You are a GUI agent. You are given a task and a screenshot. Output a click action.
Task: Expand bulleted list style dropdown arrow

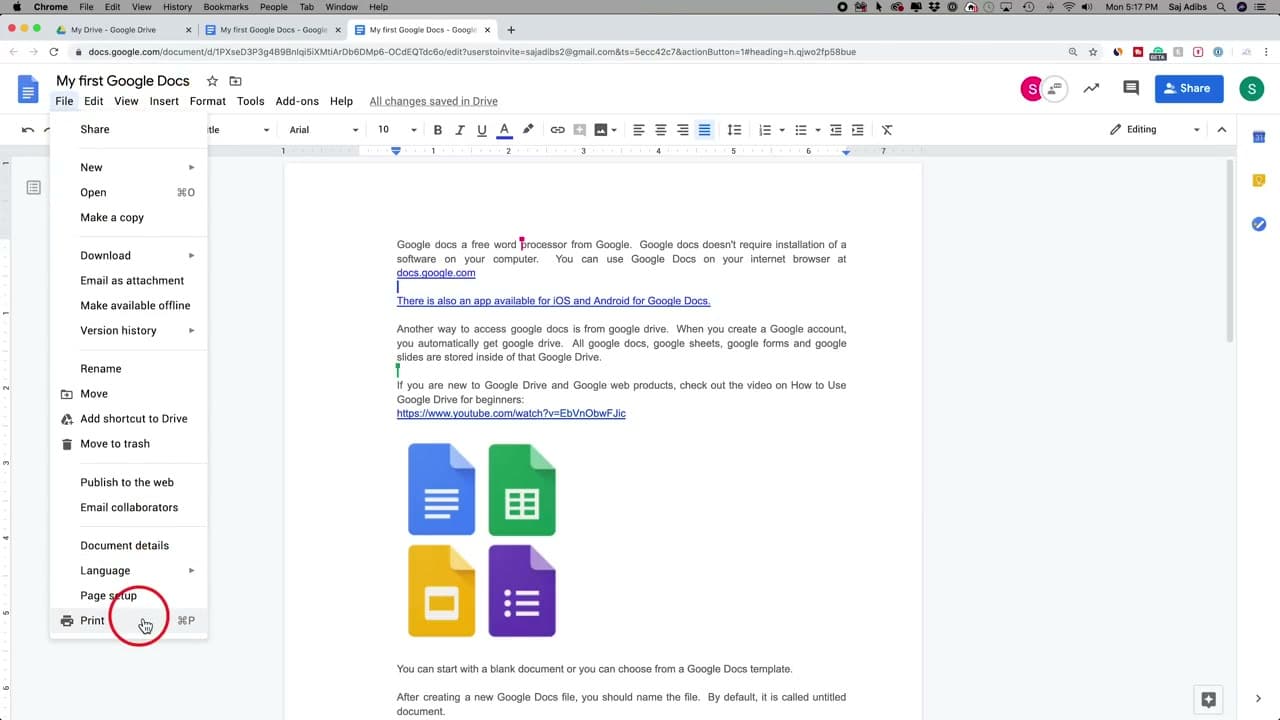(818, 130)
